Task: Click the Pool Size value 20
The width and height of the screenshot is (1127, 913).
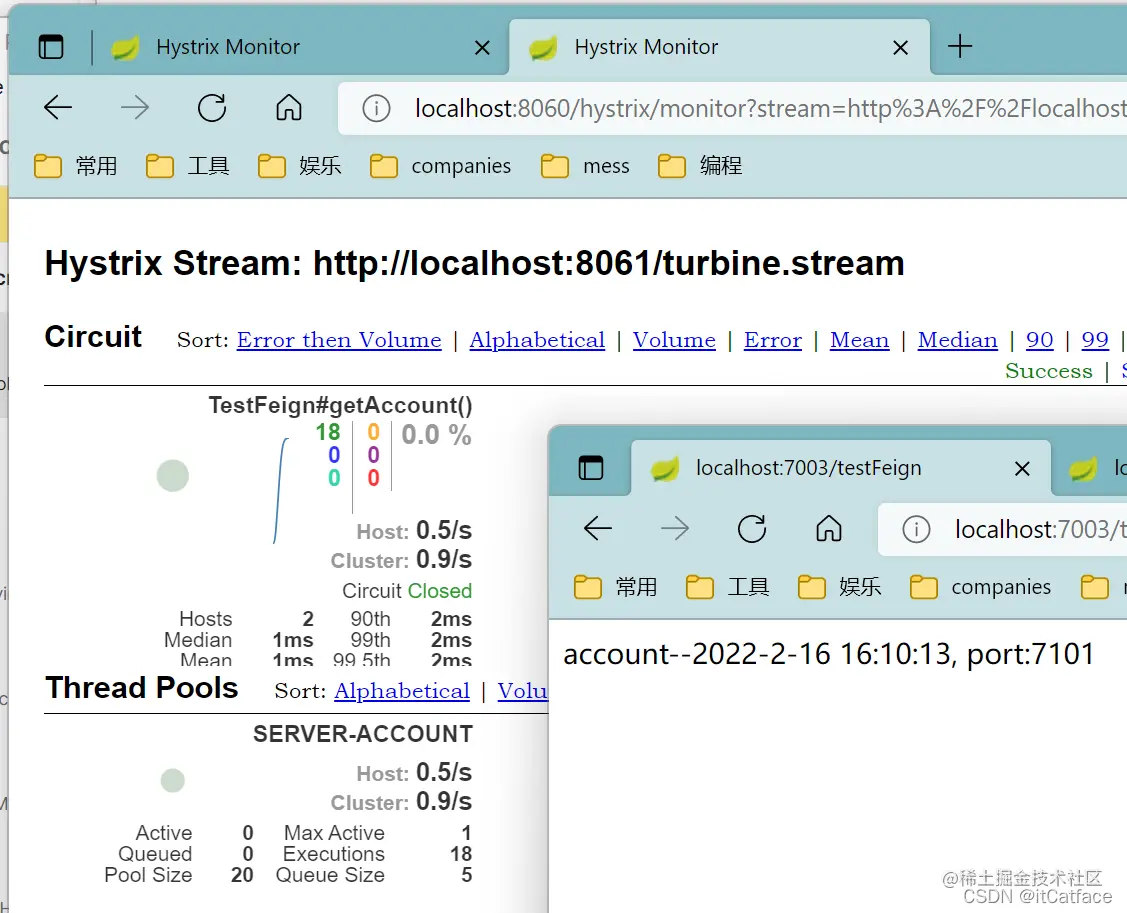Action: pyautogui.click(x=242, y=875)
